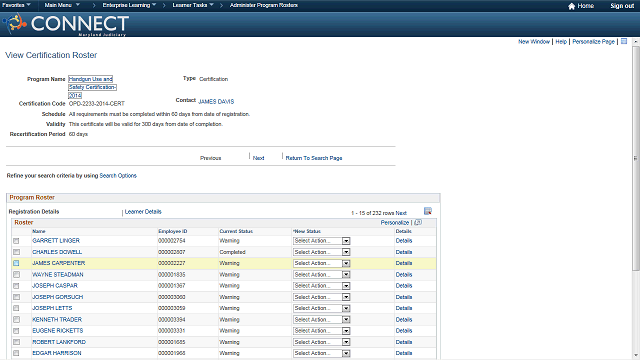Screen dimensions: 640x360
Task: Open the roster grid popup icon beside Personalize
Action: pyautogui.click(x=418, y=222)
